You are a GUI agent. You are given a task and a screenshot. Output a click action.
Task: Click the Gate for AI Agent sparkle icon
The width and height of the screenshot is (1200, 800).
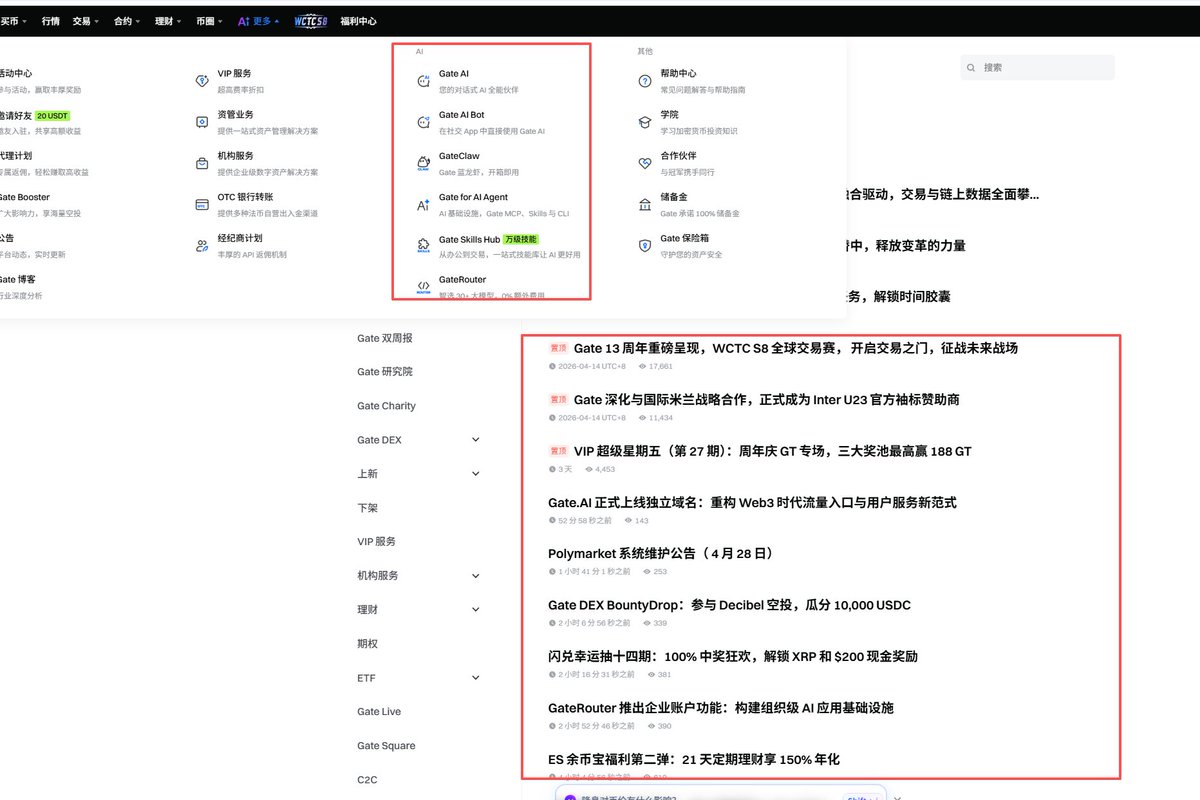pos(423,204)
